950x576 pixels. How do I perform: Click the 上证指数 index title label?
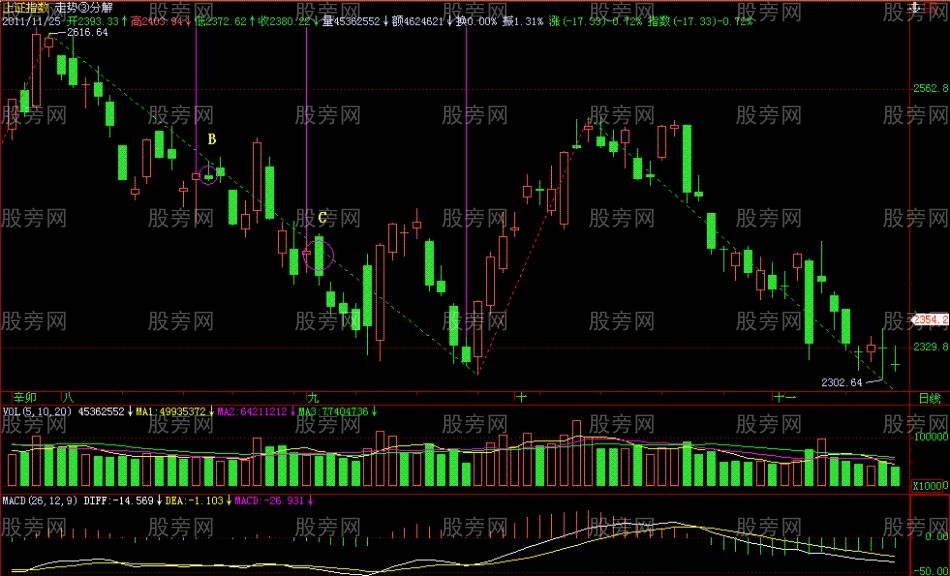point(24,9)
